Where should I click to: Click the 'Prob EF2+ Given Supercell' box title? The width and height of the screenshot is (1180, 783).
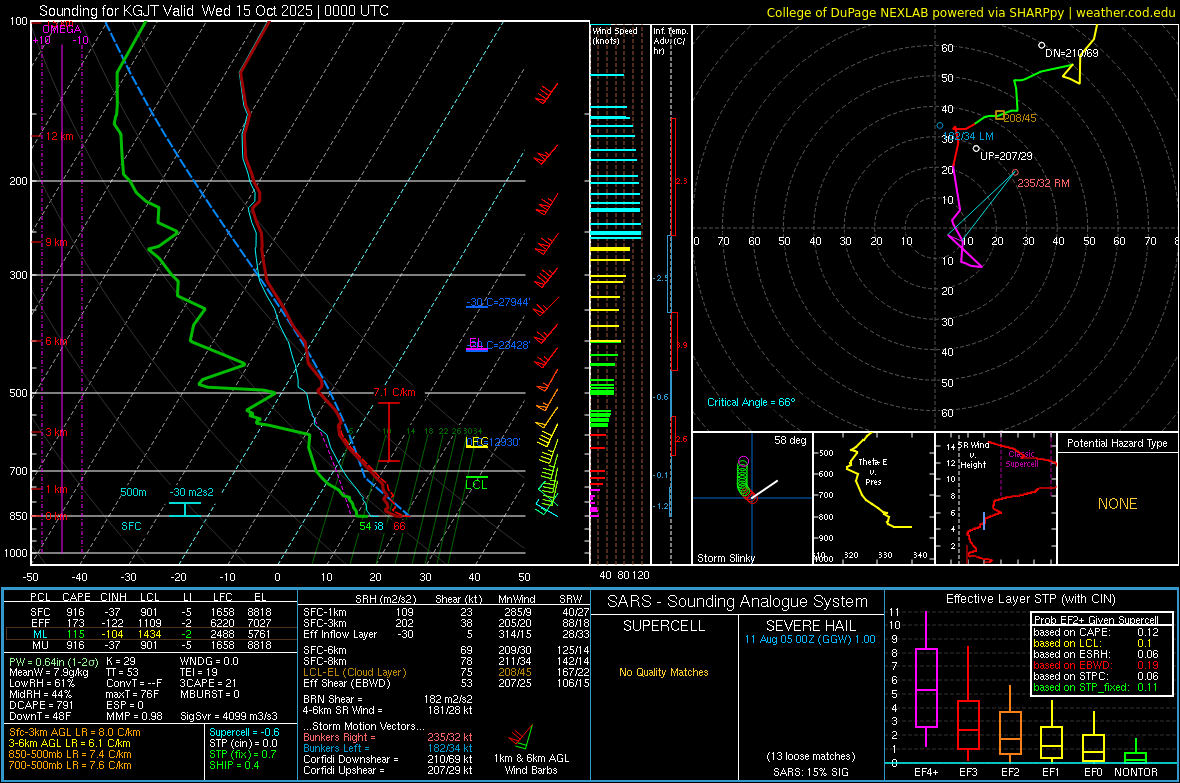click(x=1096, y=620)
